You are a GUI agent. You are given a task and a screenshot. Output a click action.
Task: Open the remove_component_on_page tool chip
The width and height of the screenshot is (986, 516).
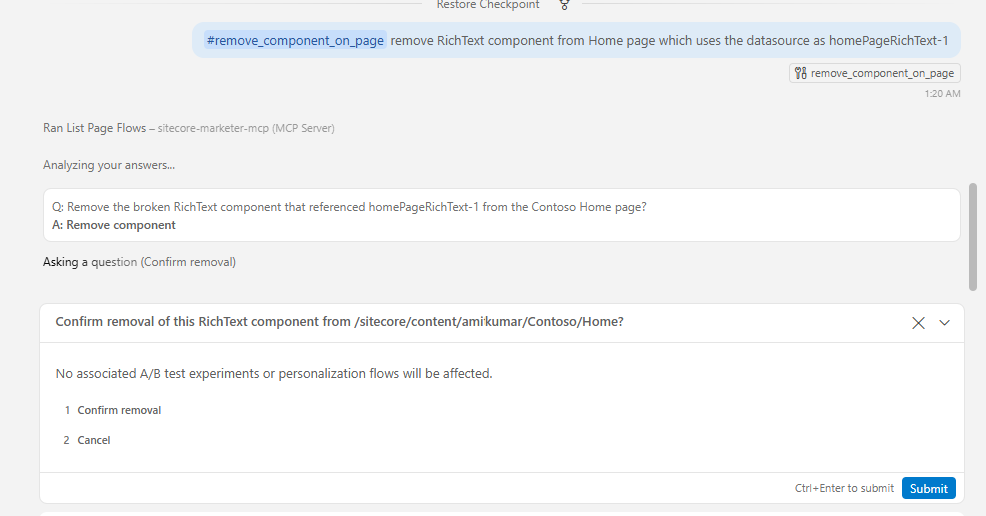(x=875, y=73)
